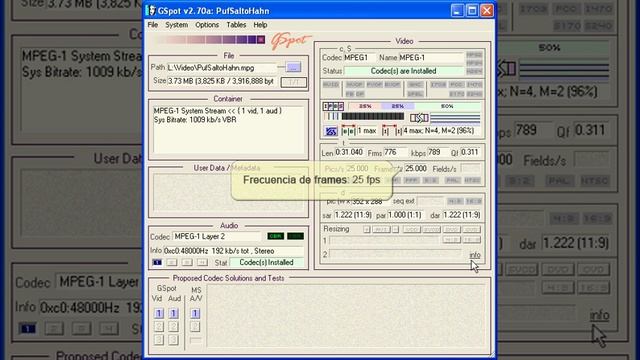Click the dark indicator right of CBR
Screen dimensions: 640x360
click(x=295, y=236)
